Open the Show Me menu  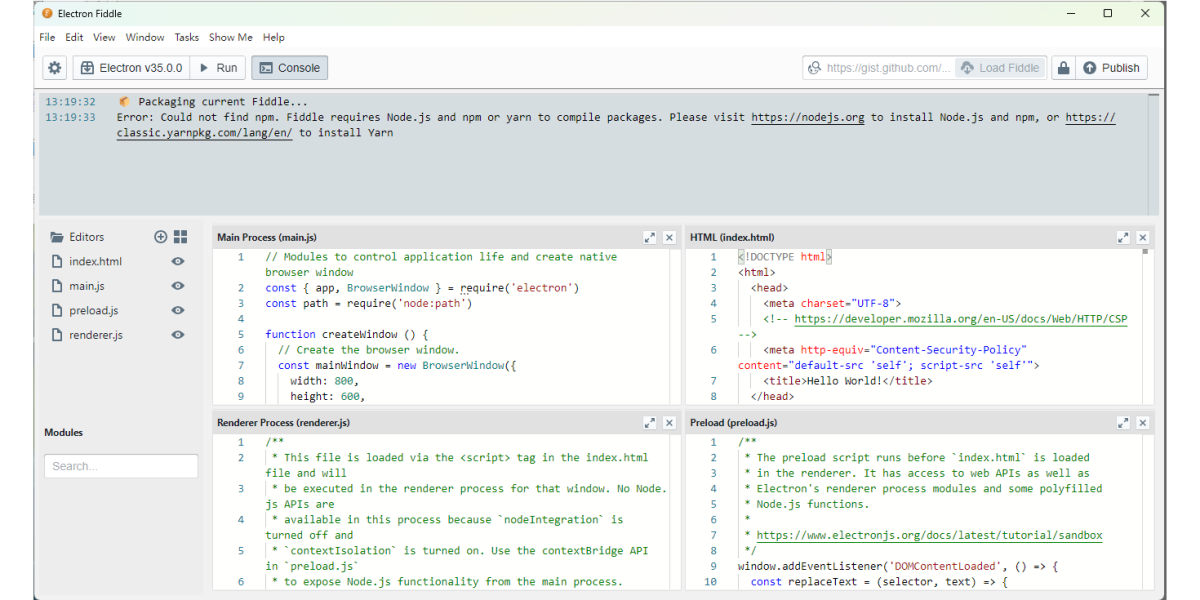230,37
